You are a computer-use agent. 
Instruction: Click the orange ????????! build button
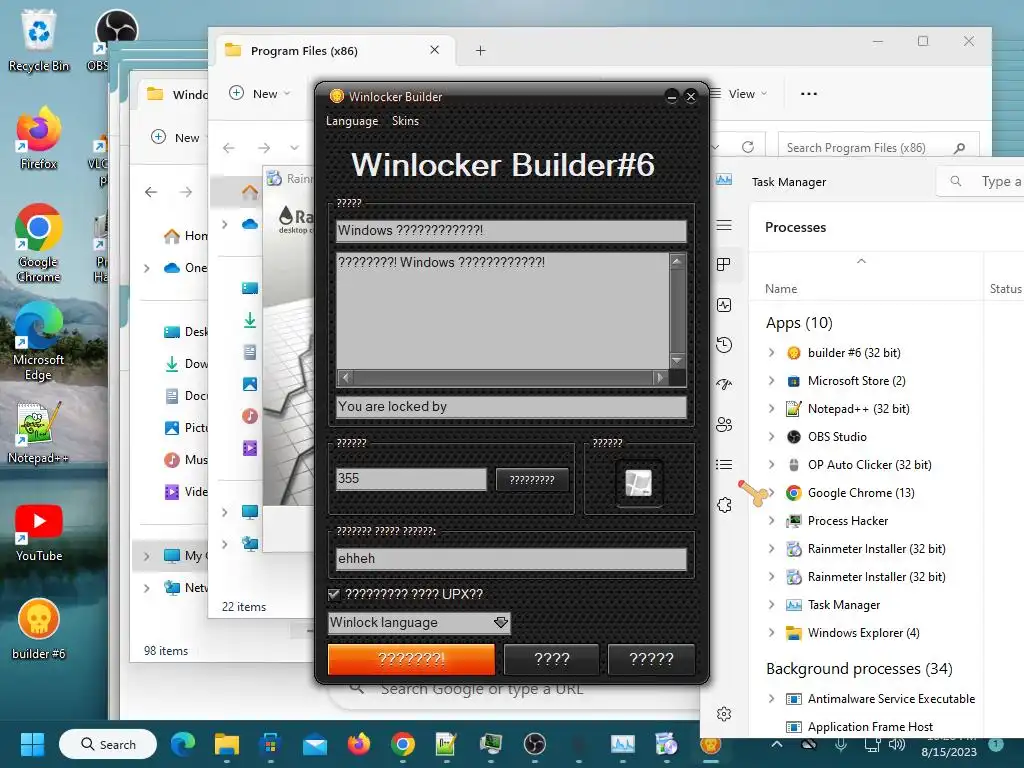411,659
